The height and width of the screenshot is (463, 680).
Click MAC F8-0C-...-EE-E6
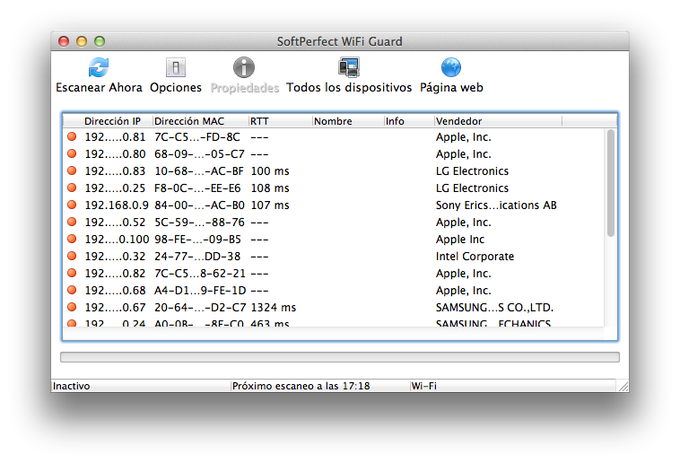point(198,188)
